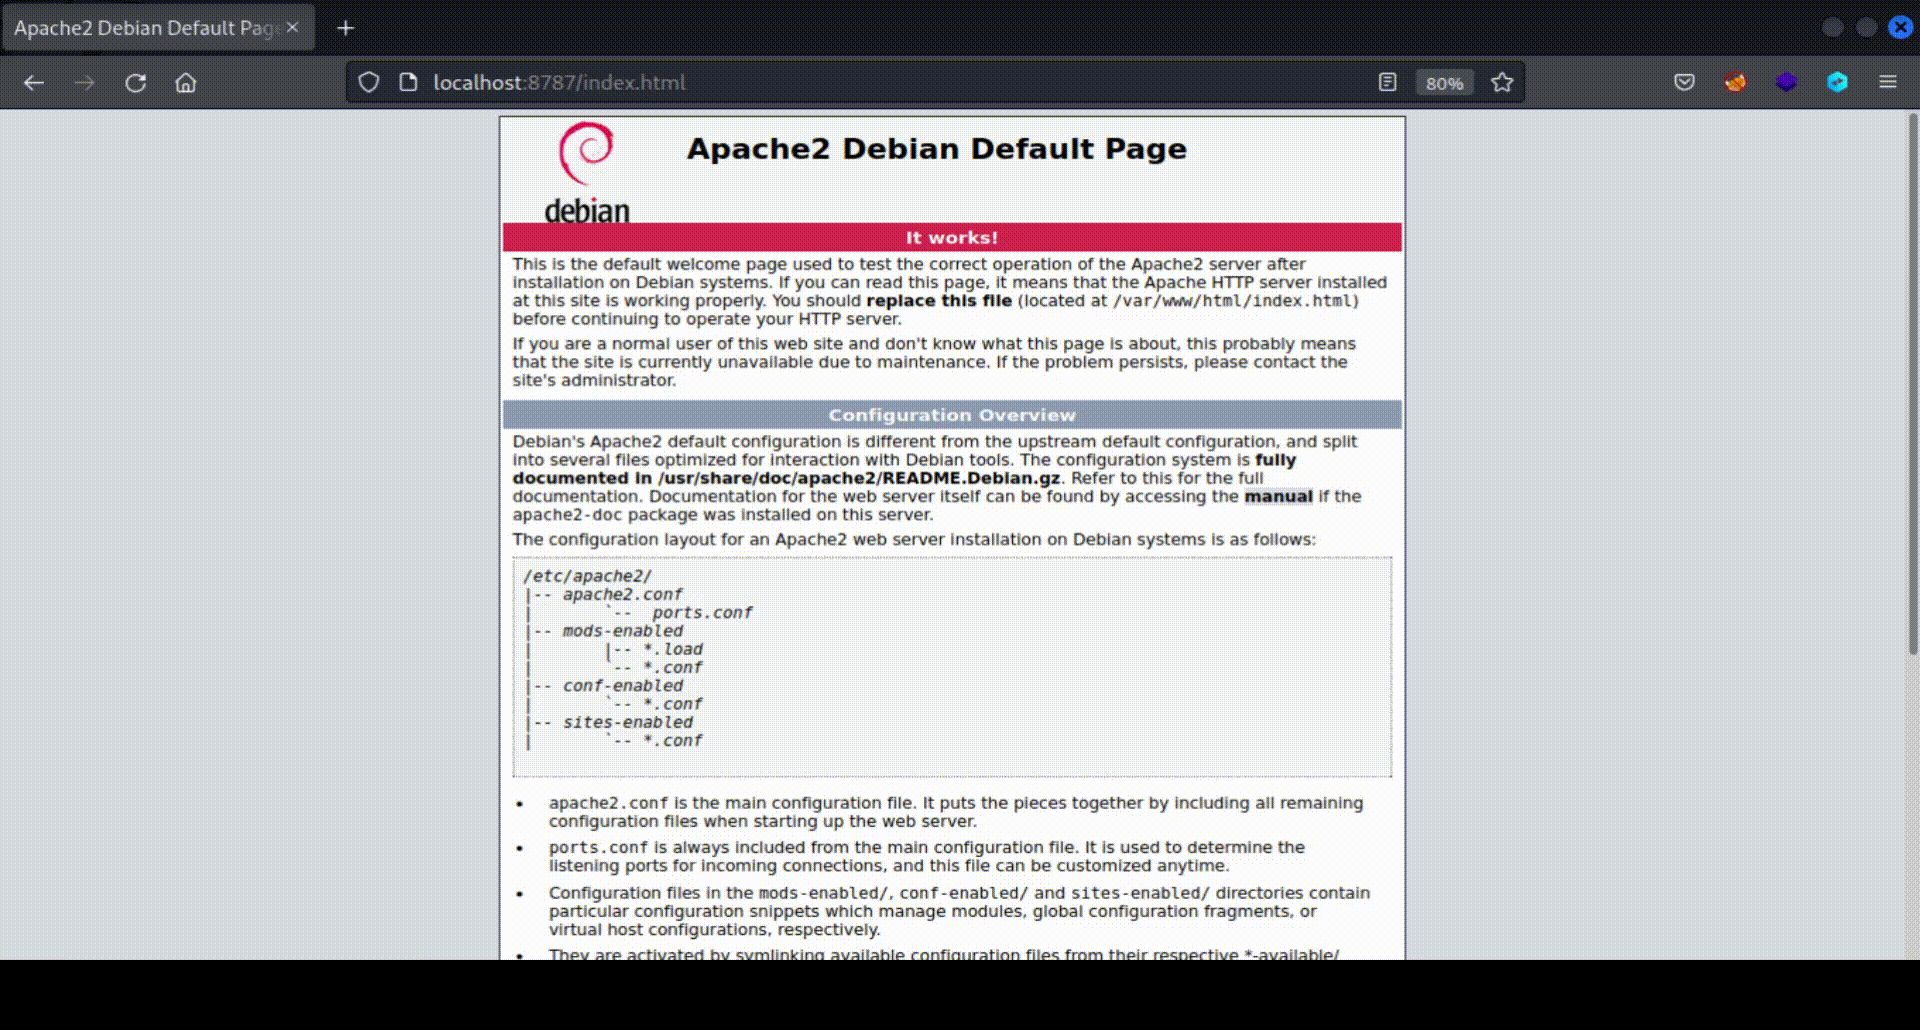
Task: Open a new browser tab
Action: [346, 28]
